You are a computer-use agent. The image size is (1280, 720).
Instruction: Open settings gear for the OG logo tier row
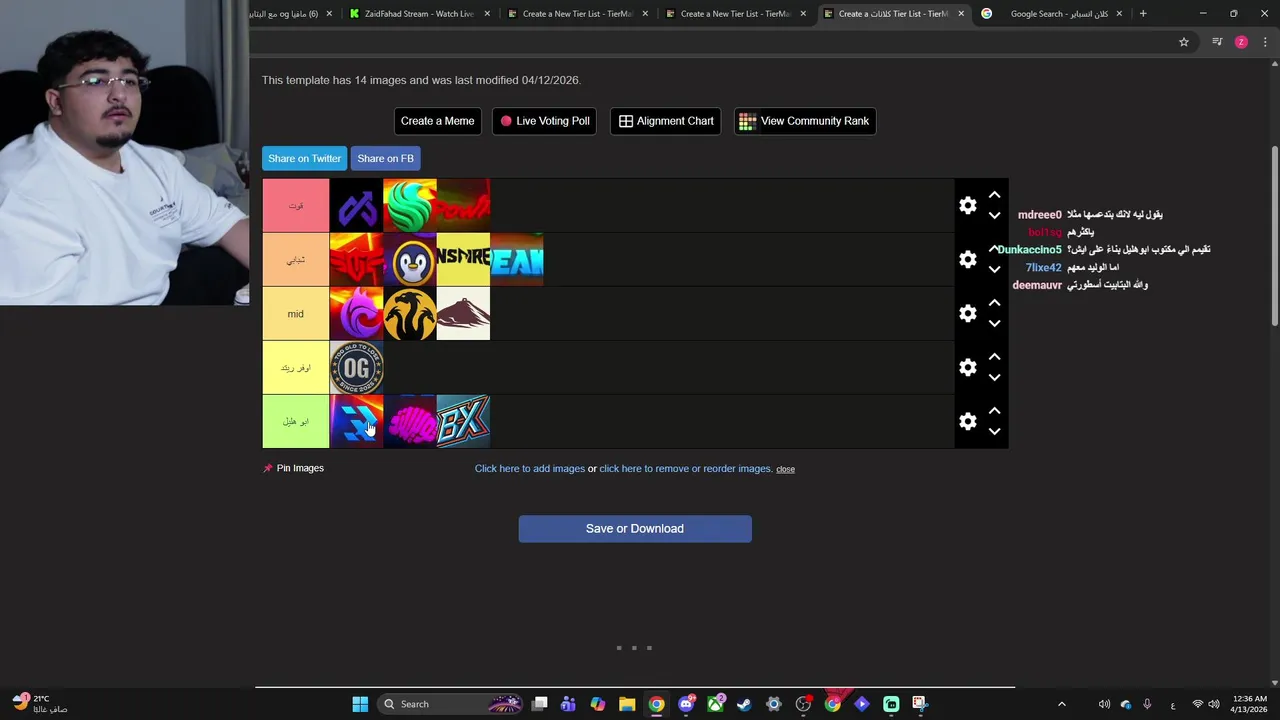(x=967, y=367)
